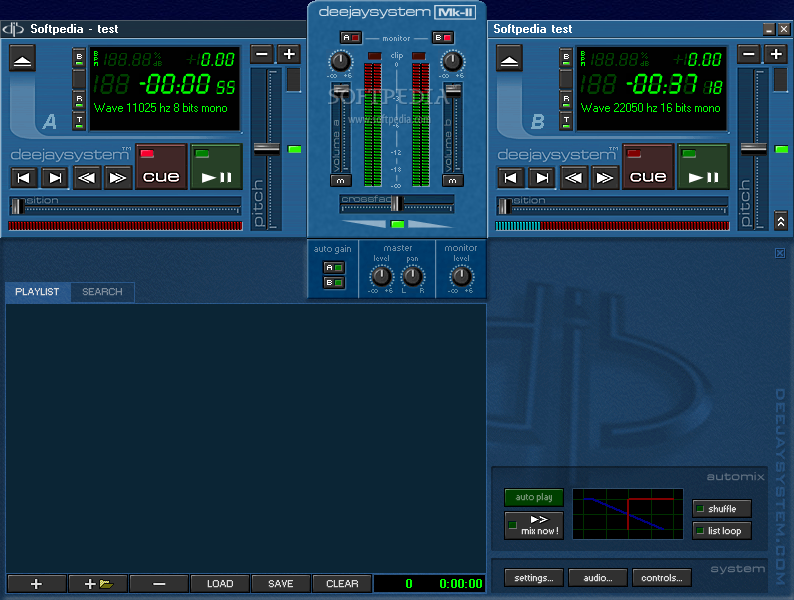
Task: Toggle the T mode button on deck A display
Action: tap(79, 121)
